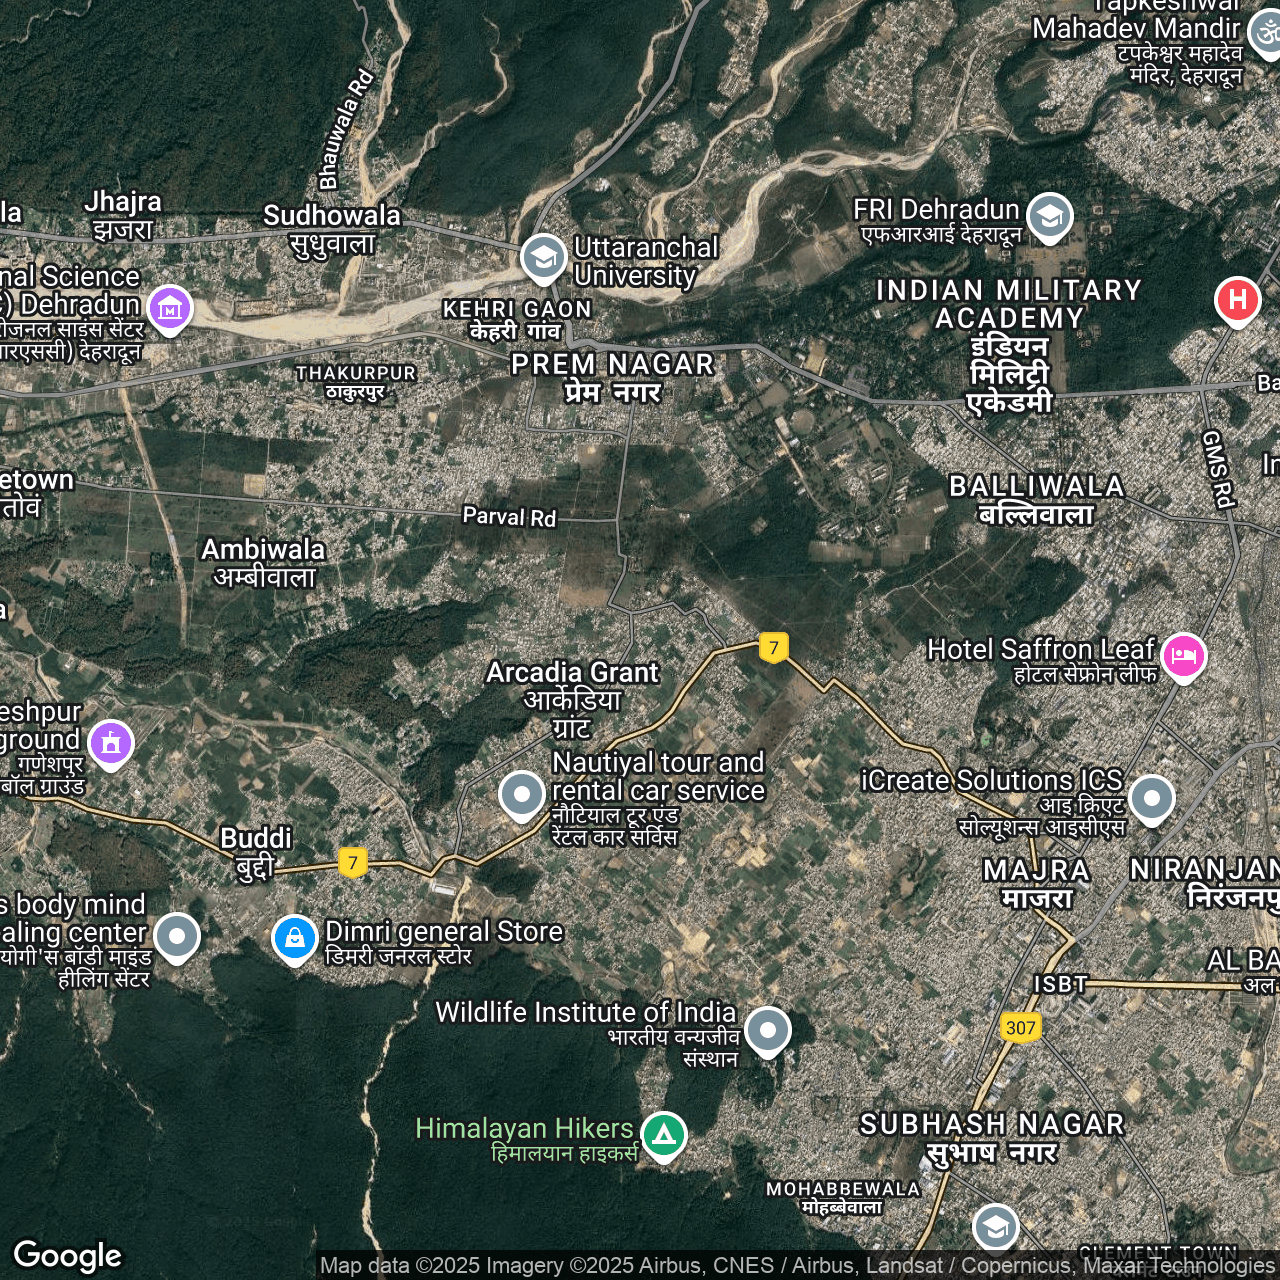Click the Himalayan Hikers green tent marker
This screenshot has width=1280, height=1280.
tap(664, 1135)
